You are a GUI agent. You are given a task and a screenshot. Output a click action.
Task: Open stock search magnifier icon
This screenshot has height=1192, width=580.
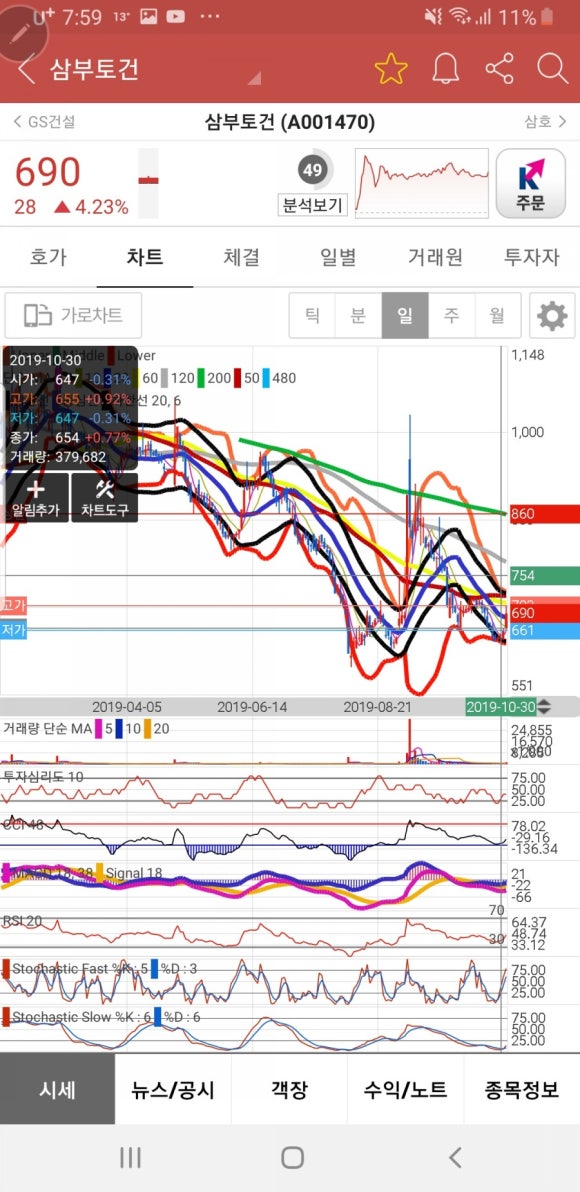click(x=553, y=69)
